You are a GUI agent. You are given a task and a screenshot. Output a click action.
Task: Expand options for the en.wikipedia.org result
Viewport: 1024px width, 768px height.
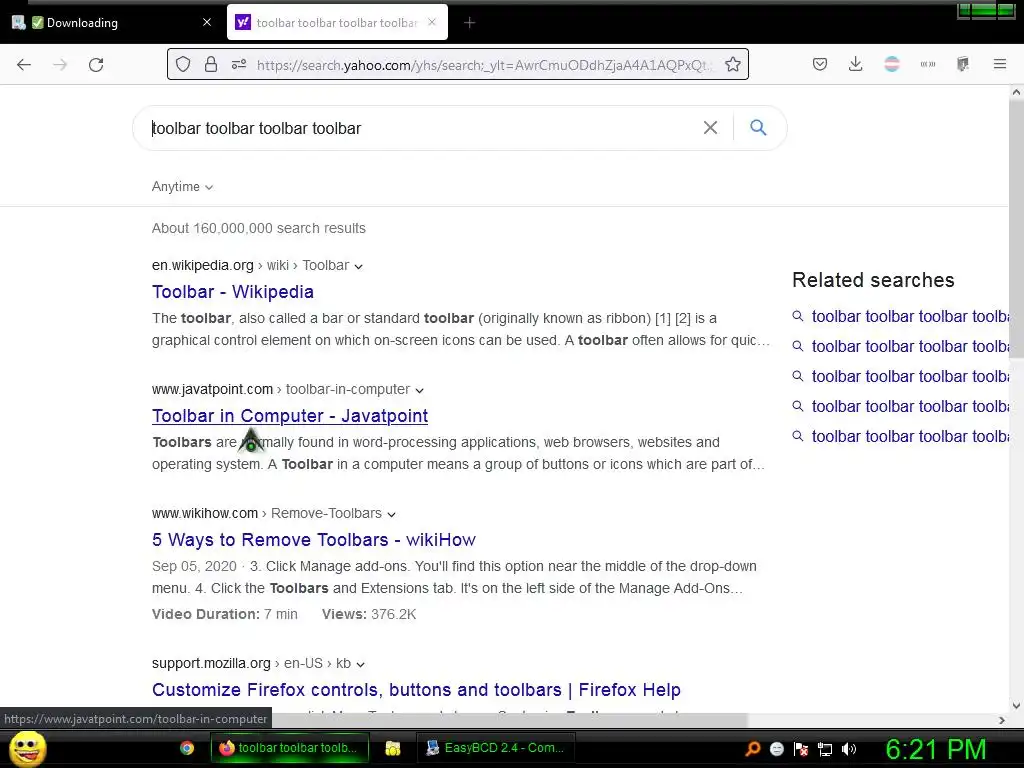359,266
